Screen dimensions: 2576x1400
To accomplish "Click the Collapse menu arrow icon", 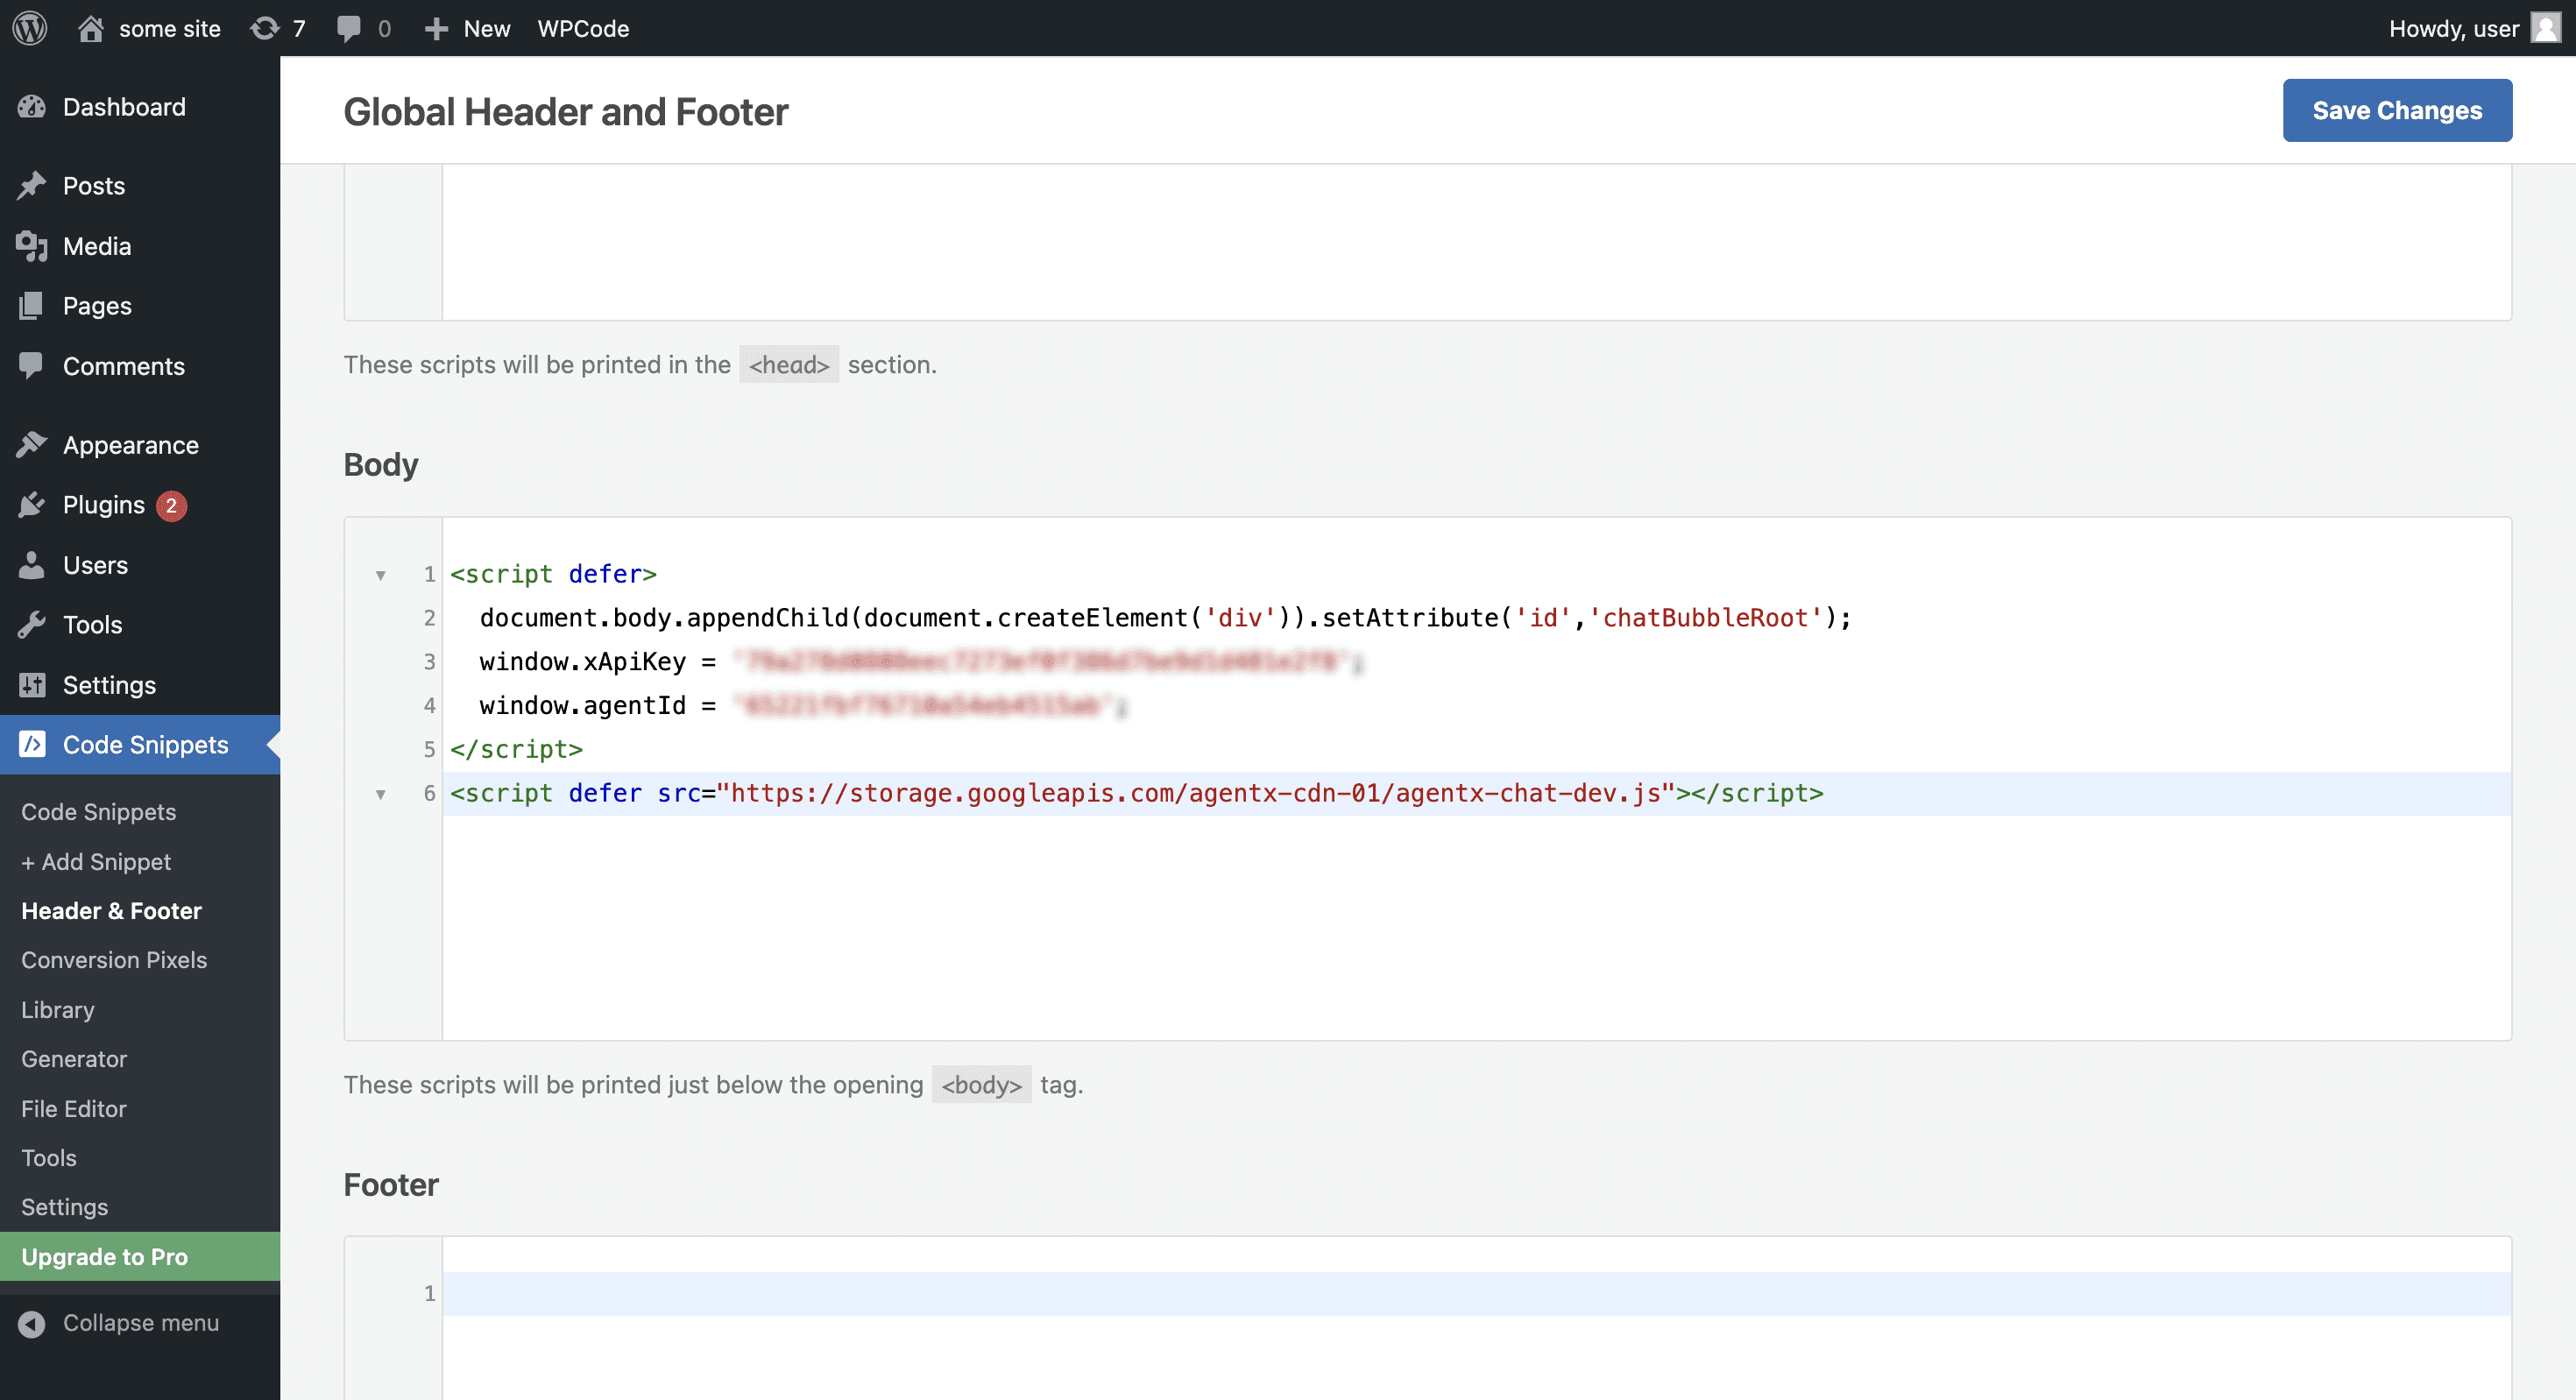I will tap(32, 1323).
